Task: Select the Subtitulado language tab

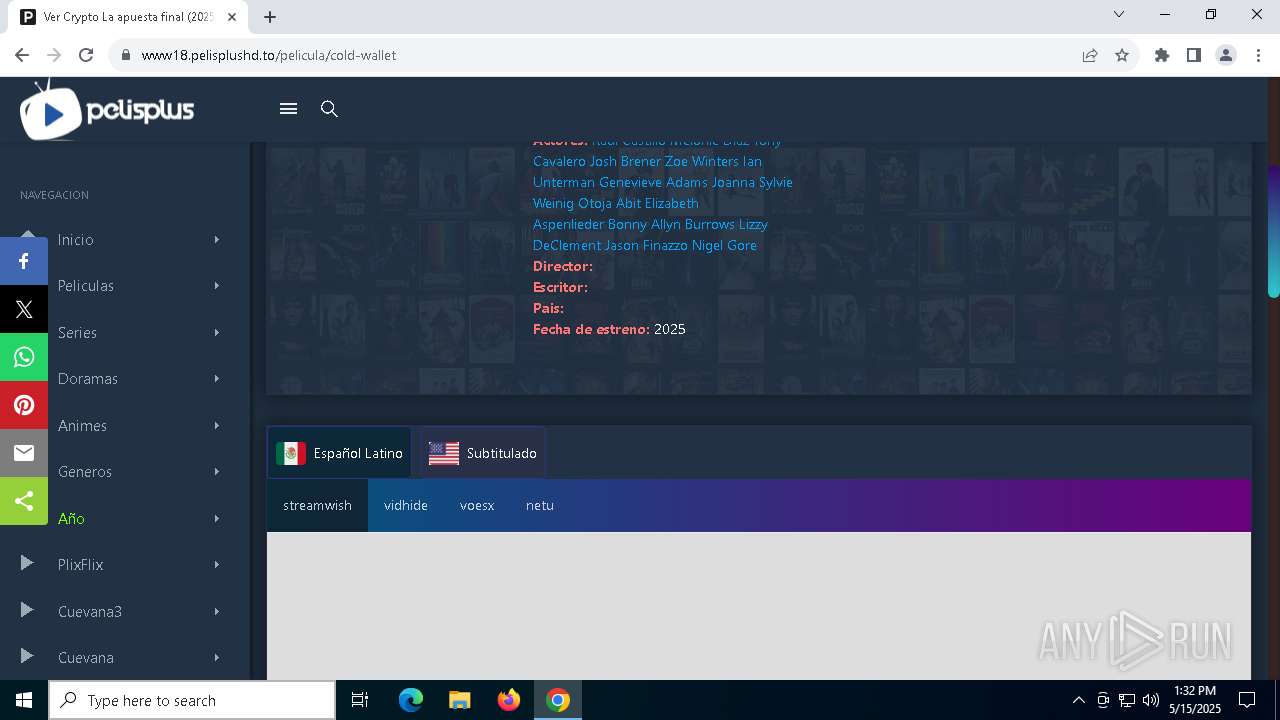Action: 483,453
